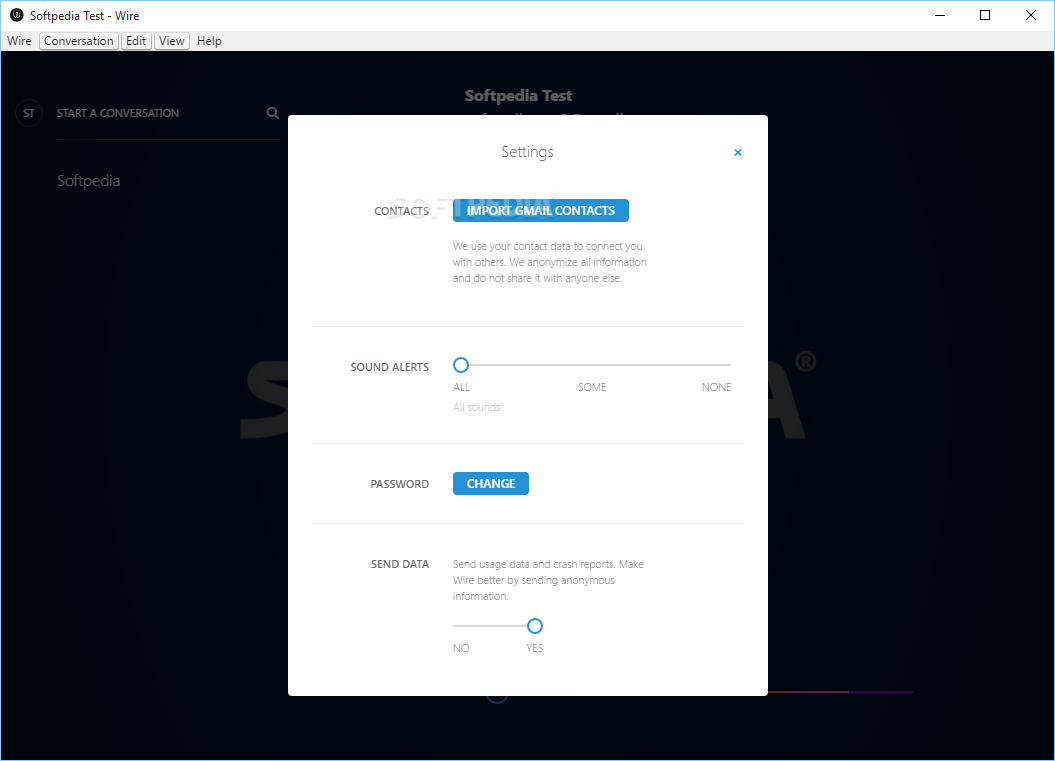
Task: Click the PASSWORD section label
Action: [x=400, y=484]
